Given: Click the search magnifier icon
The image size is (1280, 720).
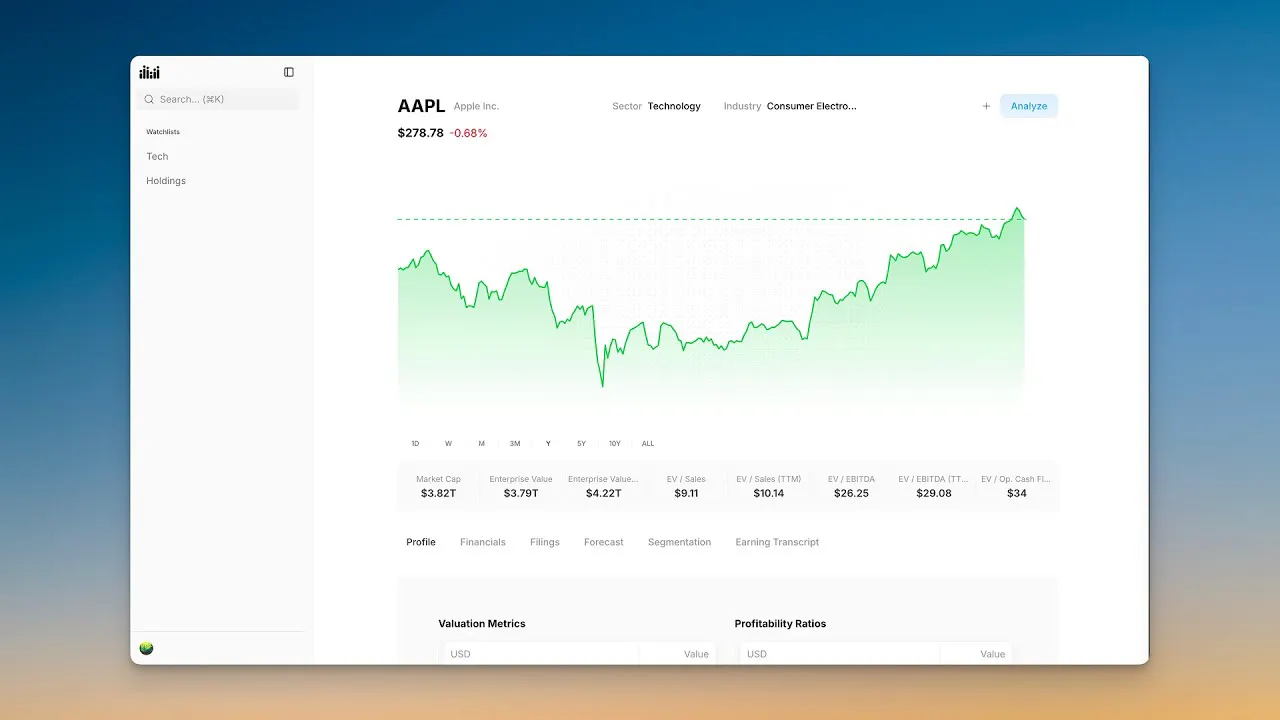Looking at the screenshot, I should pos(149,99).
